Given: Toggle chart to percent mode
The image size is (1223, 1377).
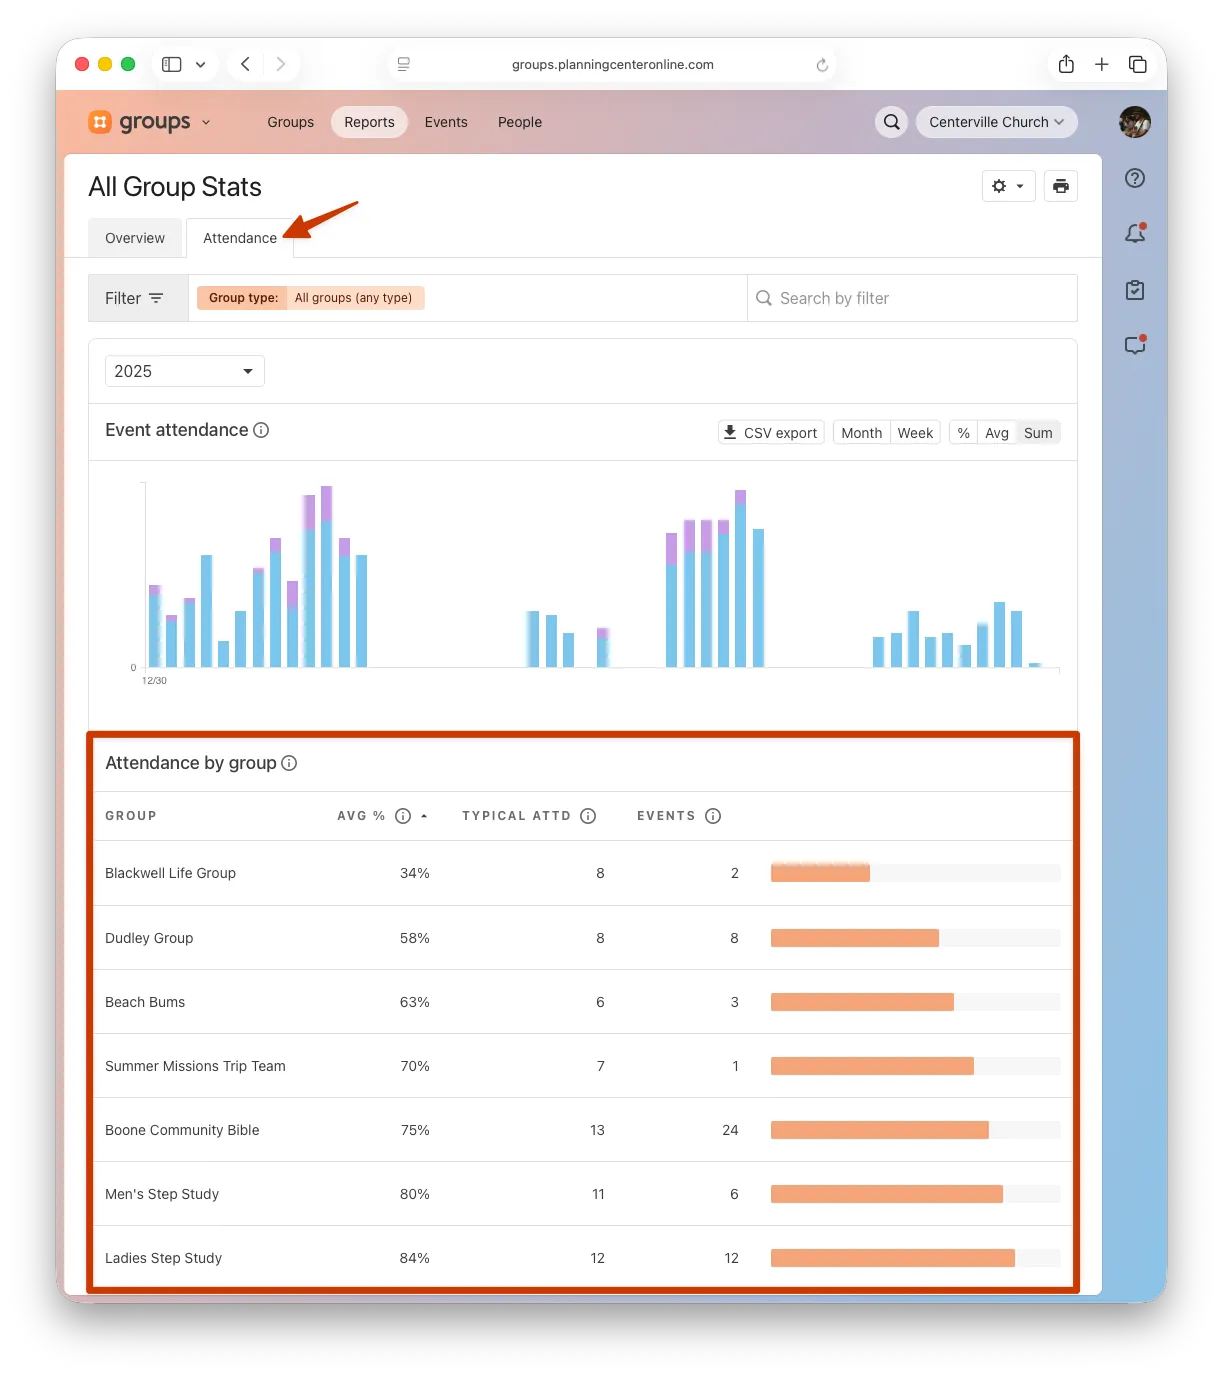Looking at the screenshot, I should [963, 433].
